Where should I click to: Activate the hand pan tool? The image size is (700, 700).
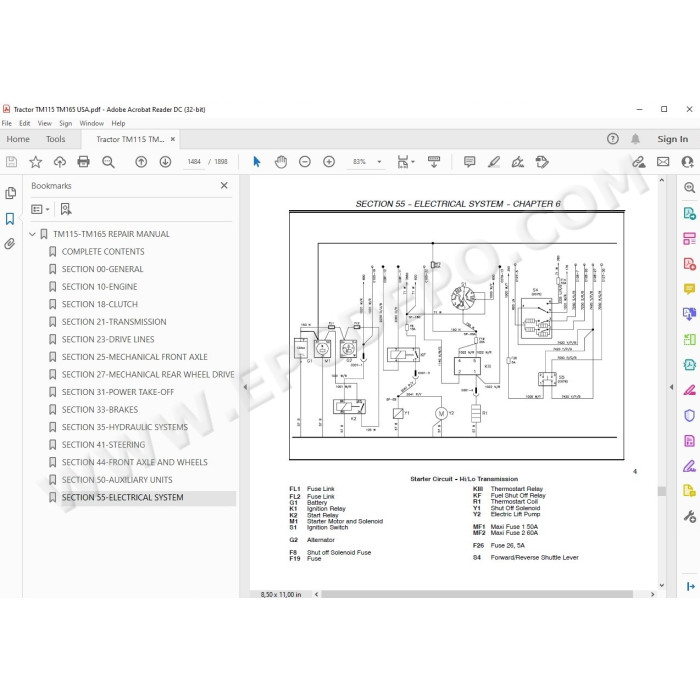tap(281, 162)
